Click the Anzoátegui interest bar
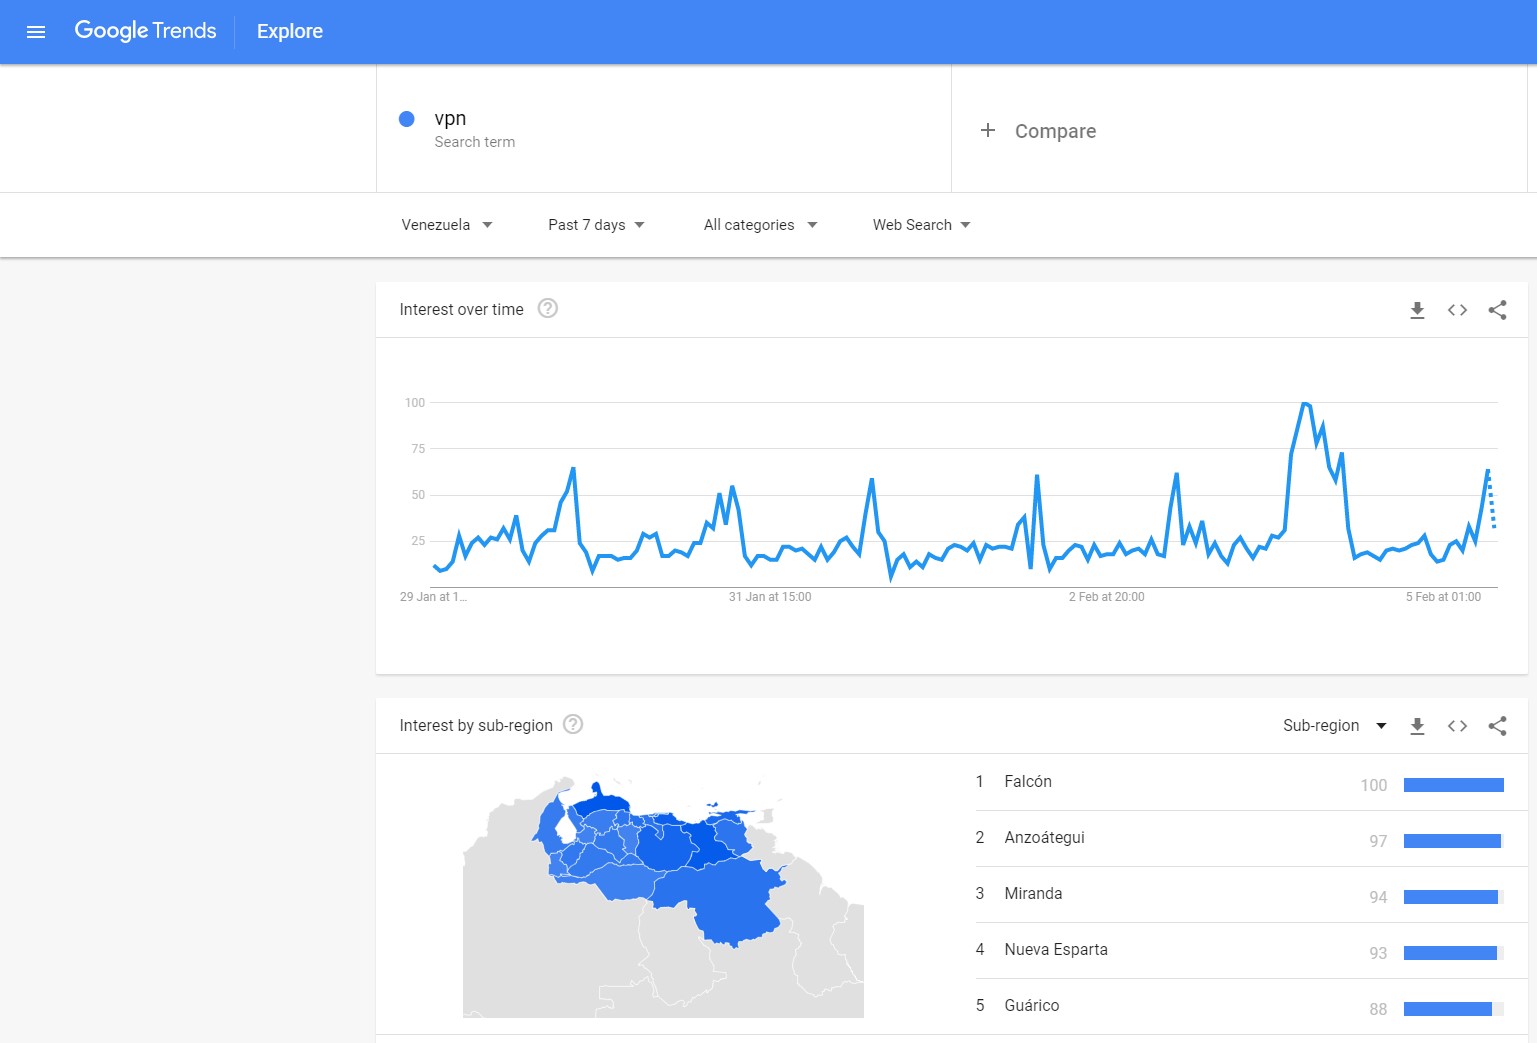1537x1043 pixels. tap(1454, 841)
